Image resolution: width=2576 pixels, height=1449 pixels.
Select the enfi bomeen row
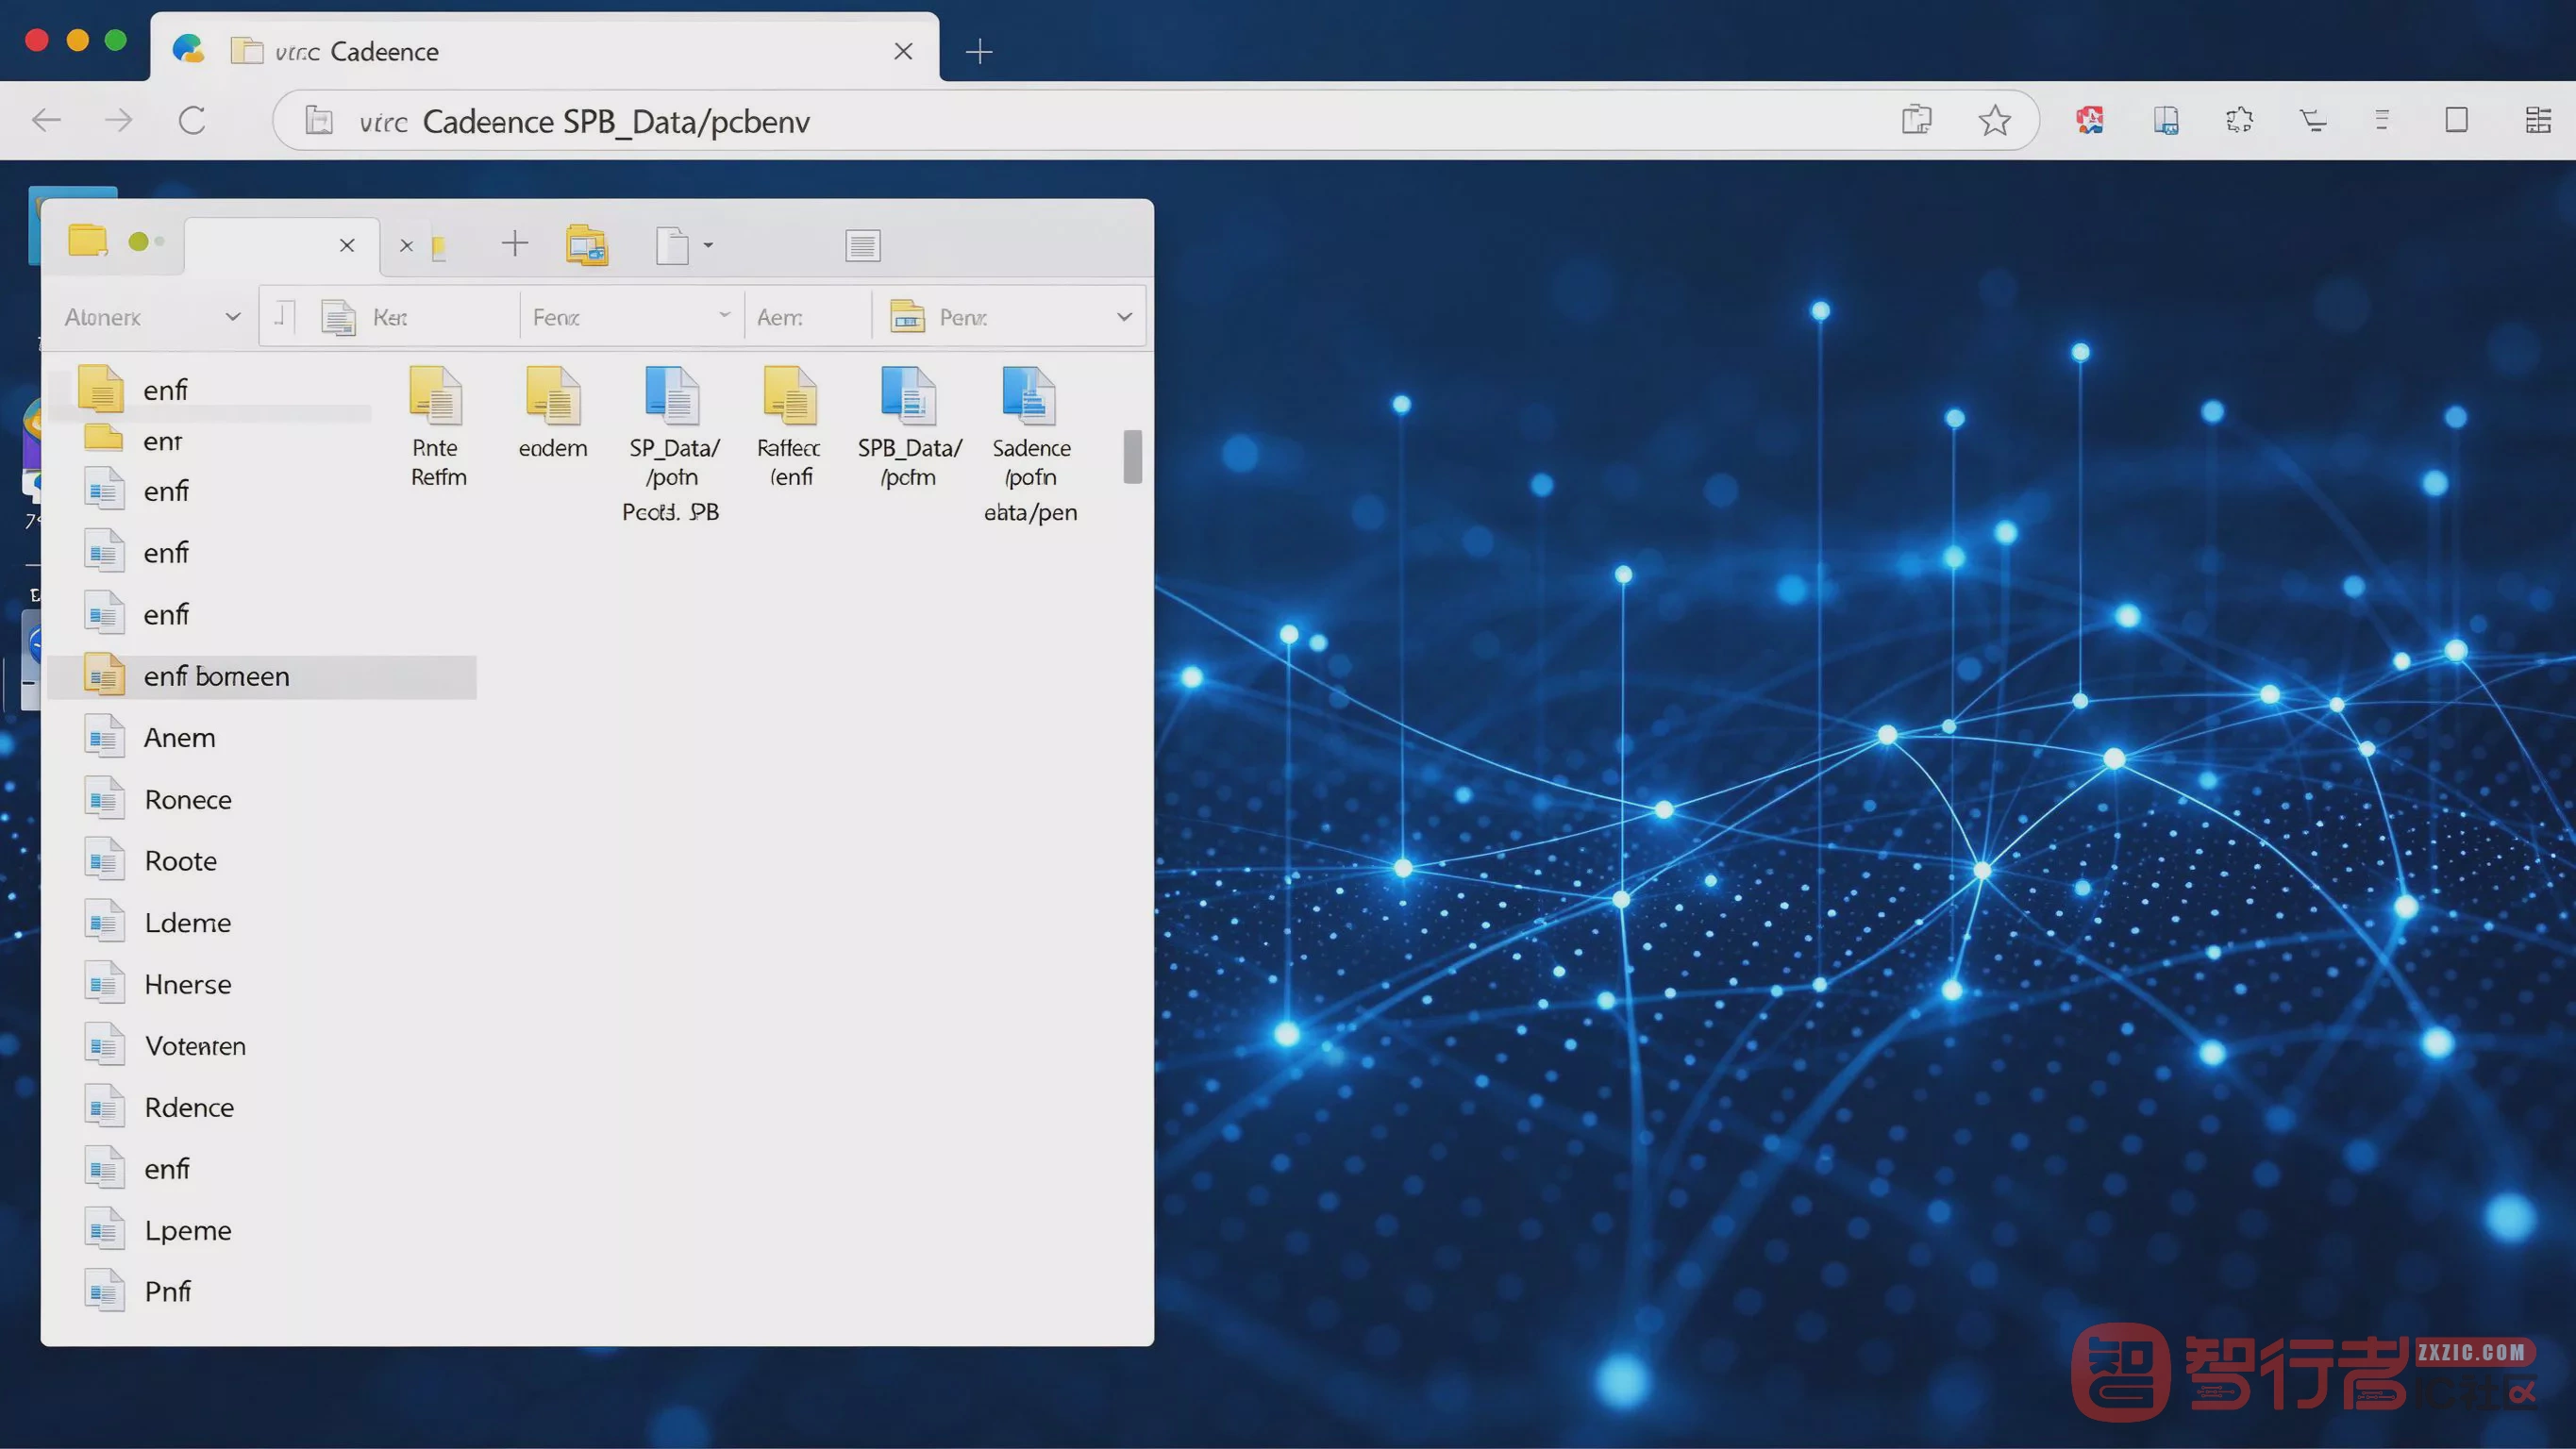click(x=262, y=677)
